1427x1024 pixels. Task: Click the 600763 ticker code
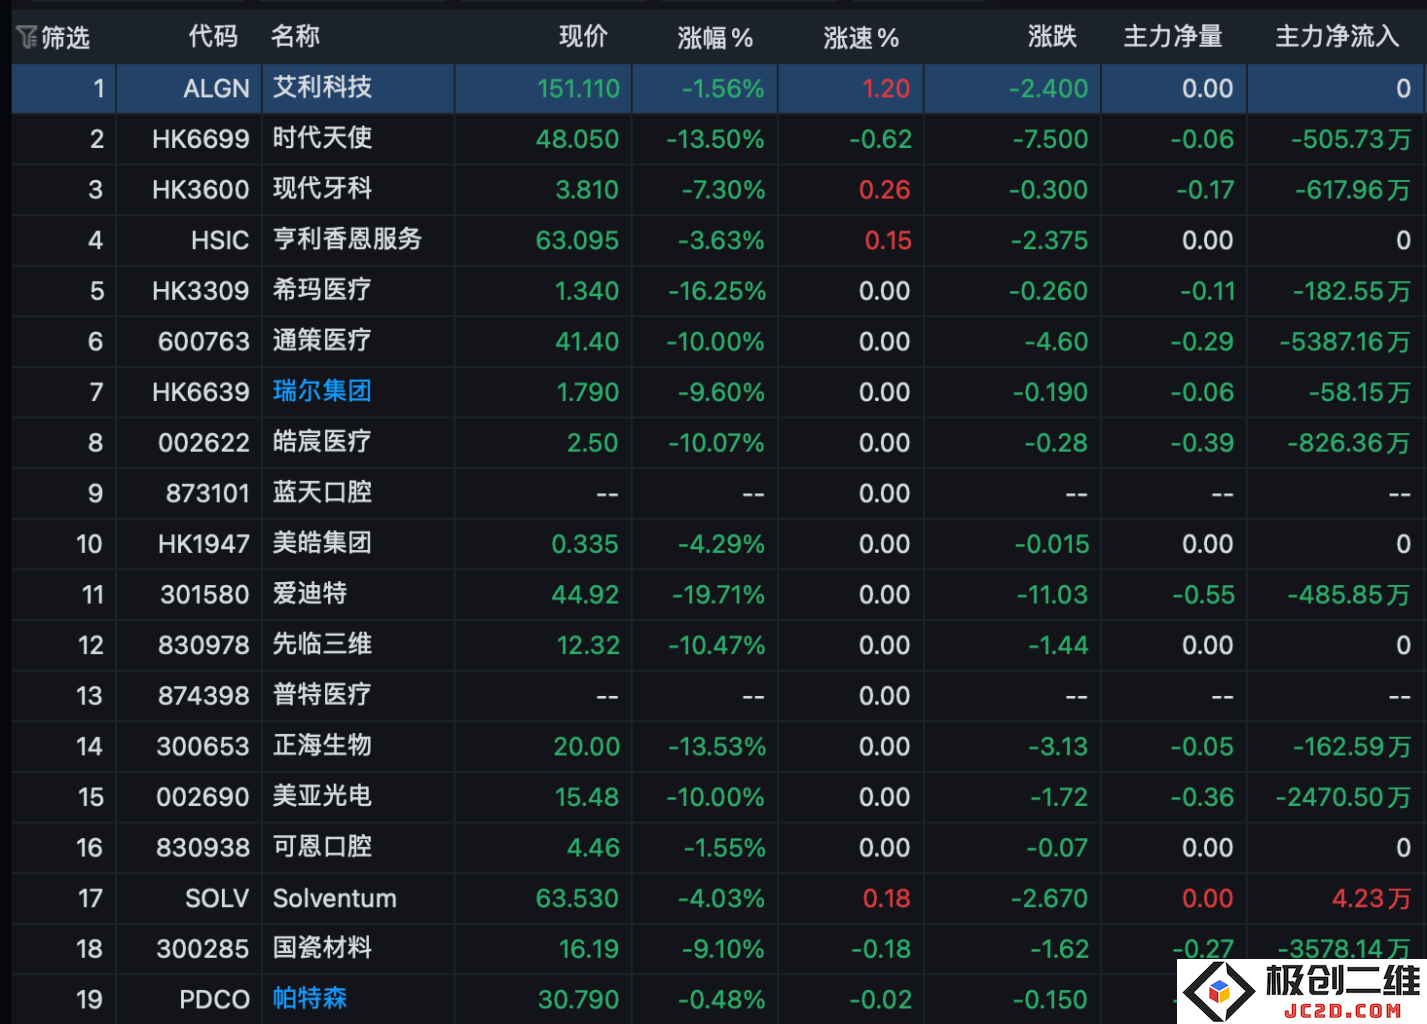(203, 342)
